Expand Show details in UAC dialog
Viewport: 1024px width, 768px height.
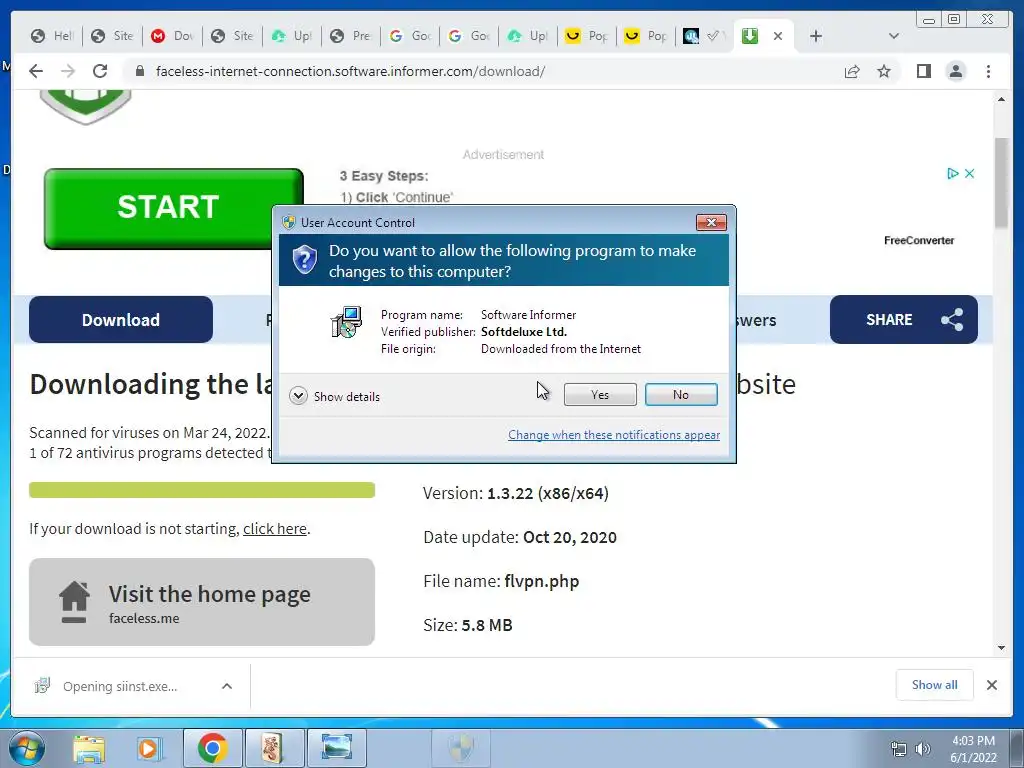334,396
